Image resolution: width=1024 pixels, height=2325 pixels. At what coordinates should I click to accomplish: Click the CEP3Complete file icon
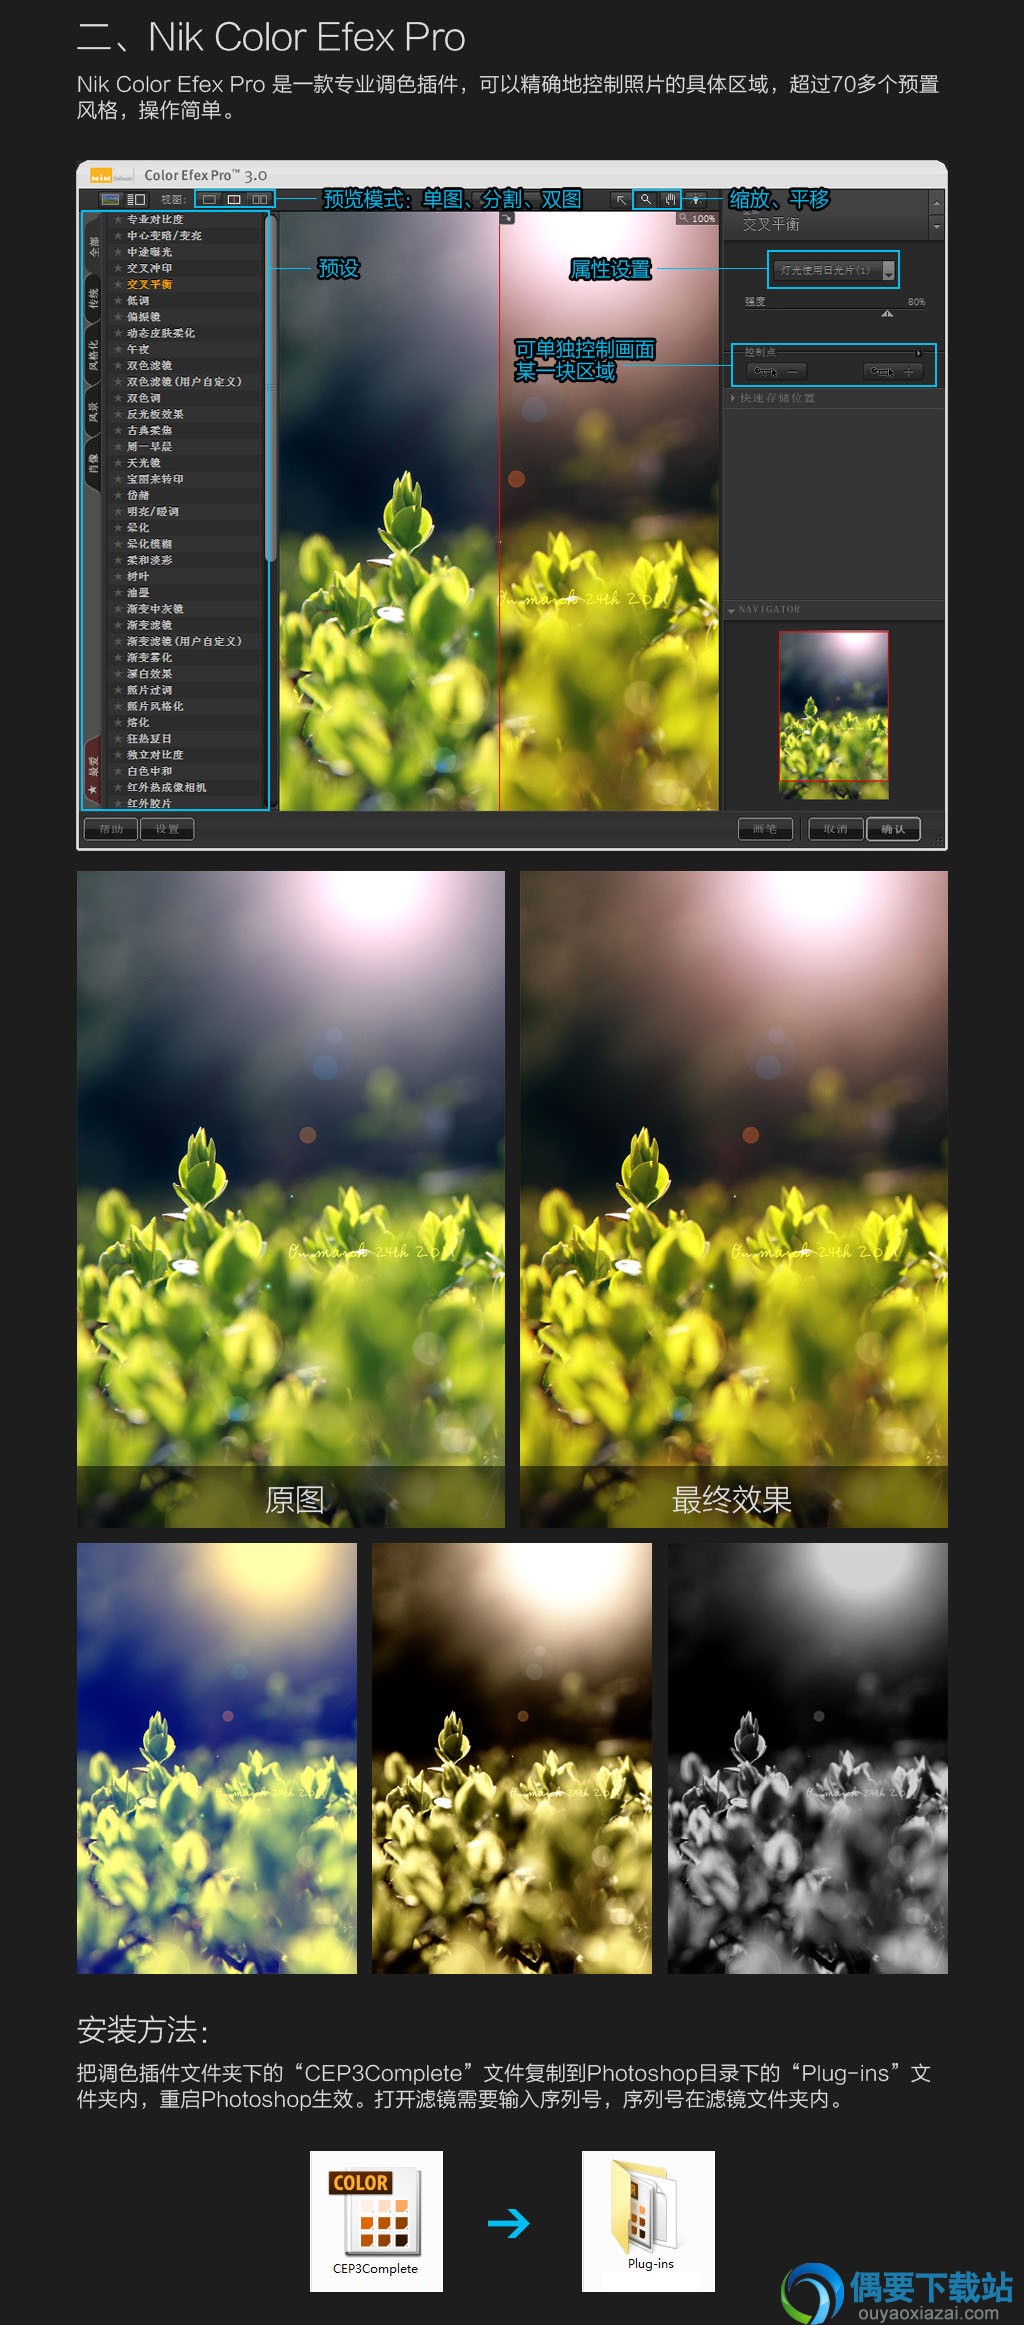coord(376,2219)
